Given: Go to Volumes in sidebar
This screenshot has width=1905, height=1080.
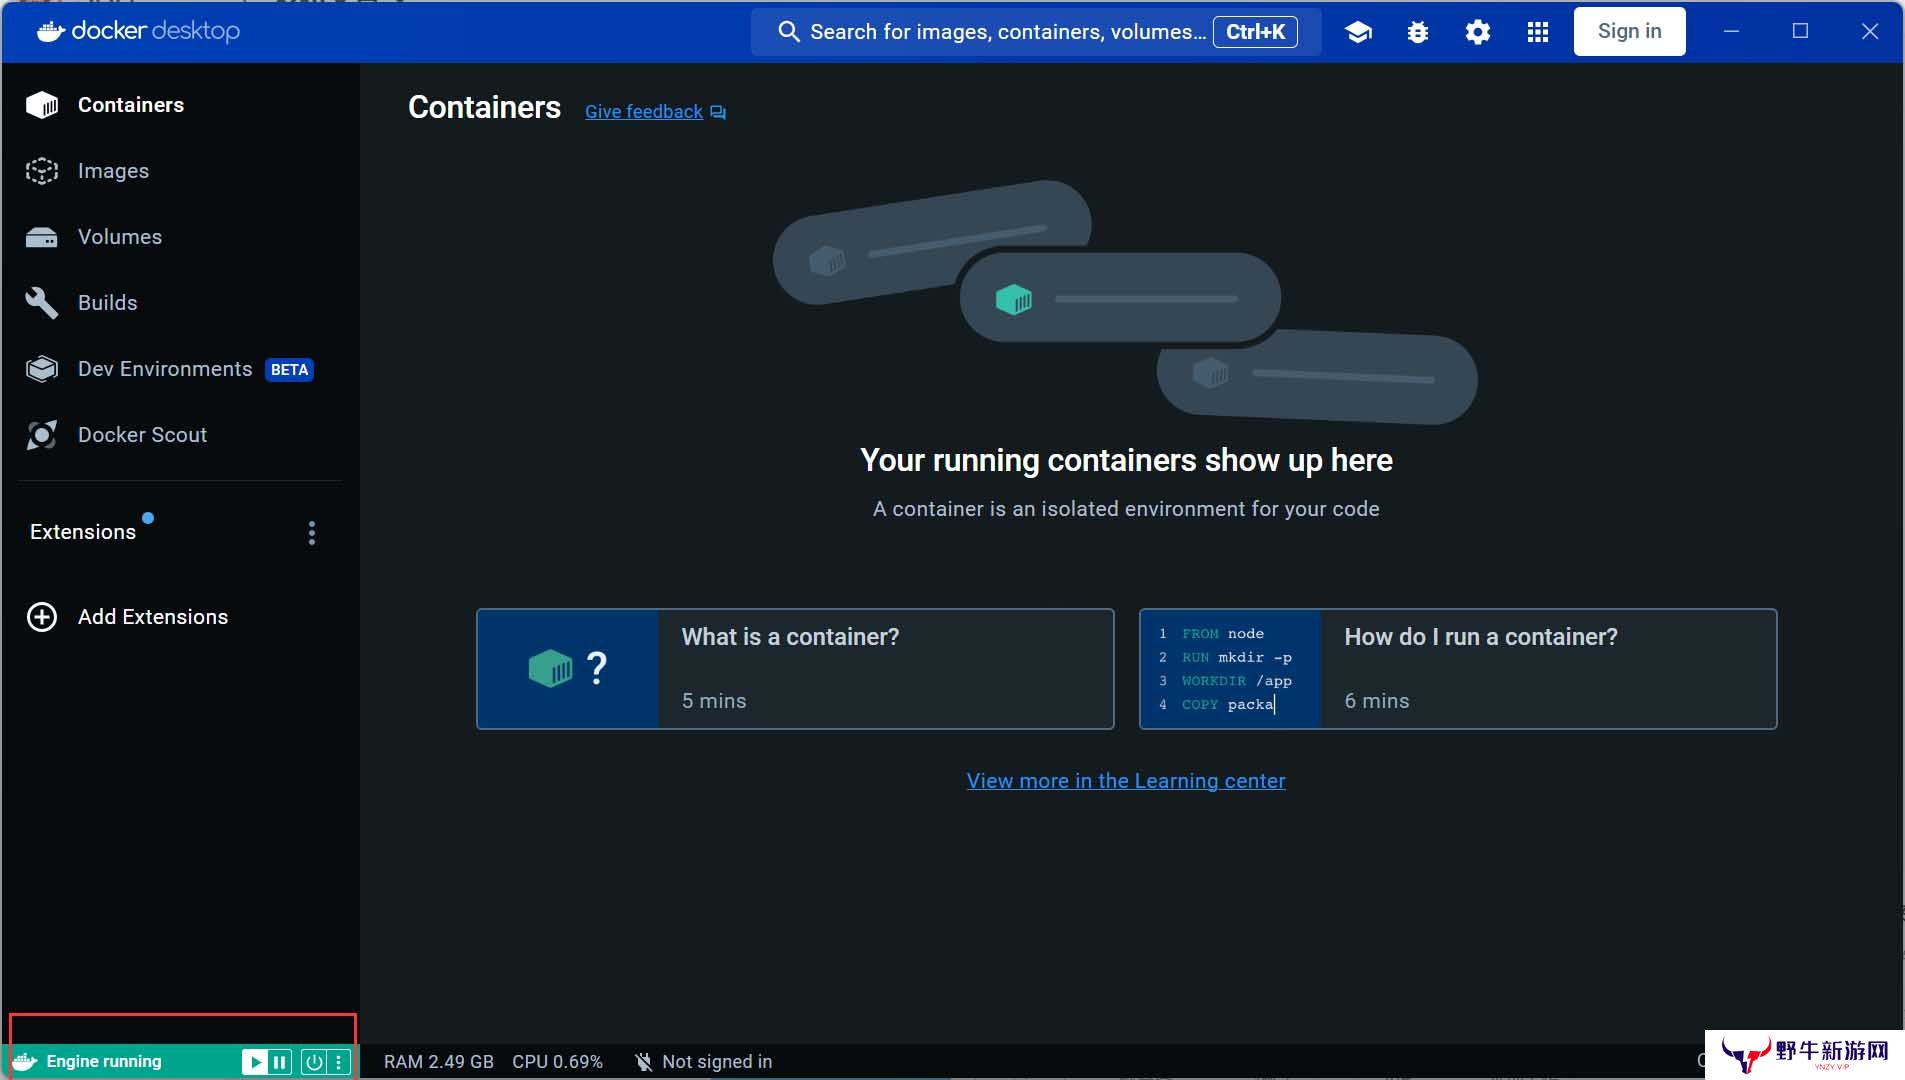Looking at the screenshot, I should click(180, 237).
